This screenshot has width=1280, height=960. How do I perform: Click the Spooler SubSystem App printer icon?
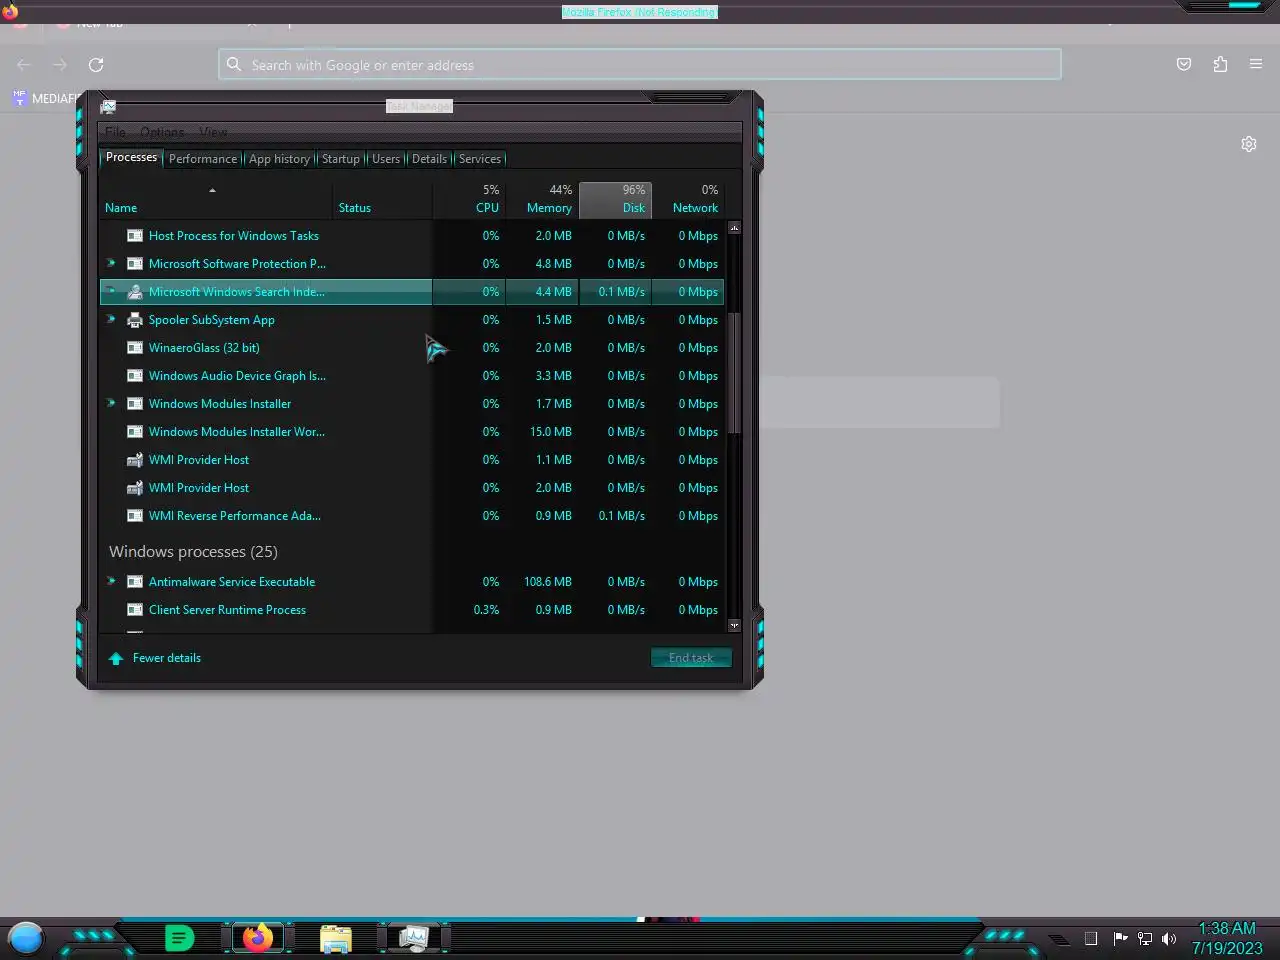pos(135,320)
